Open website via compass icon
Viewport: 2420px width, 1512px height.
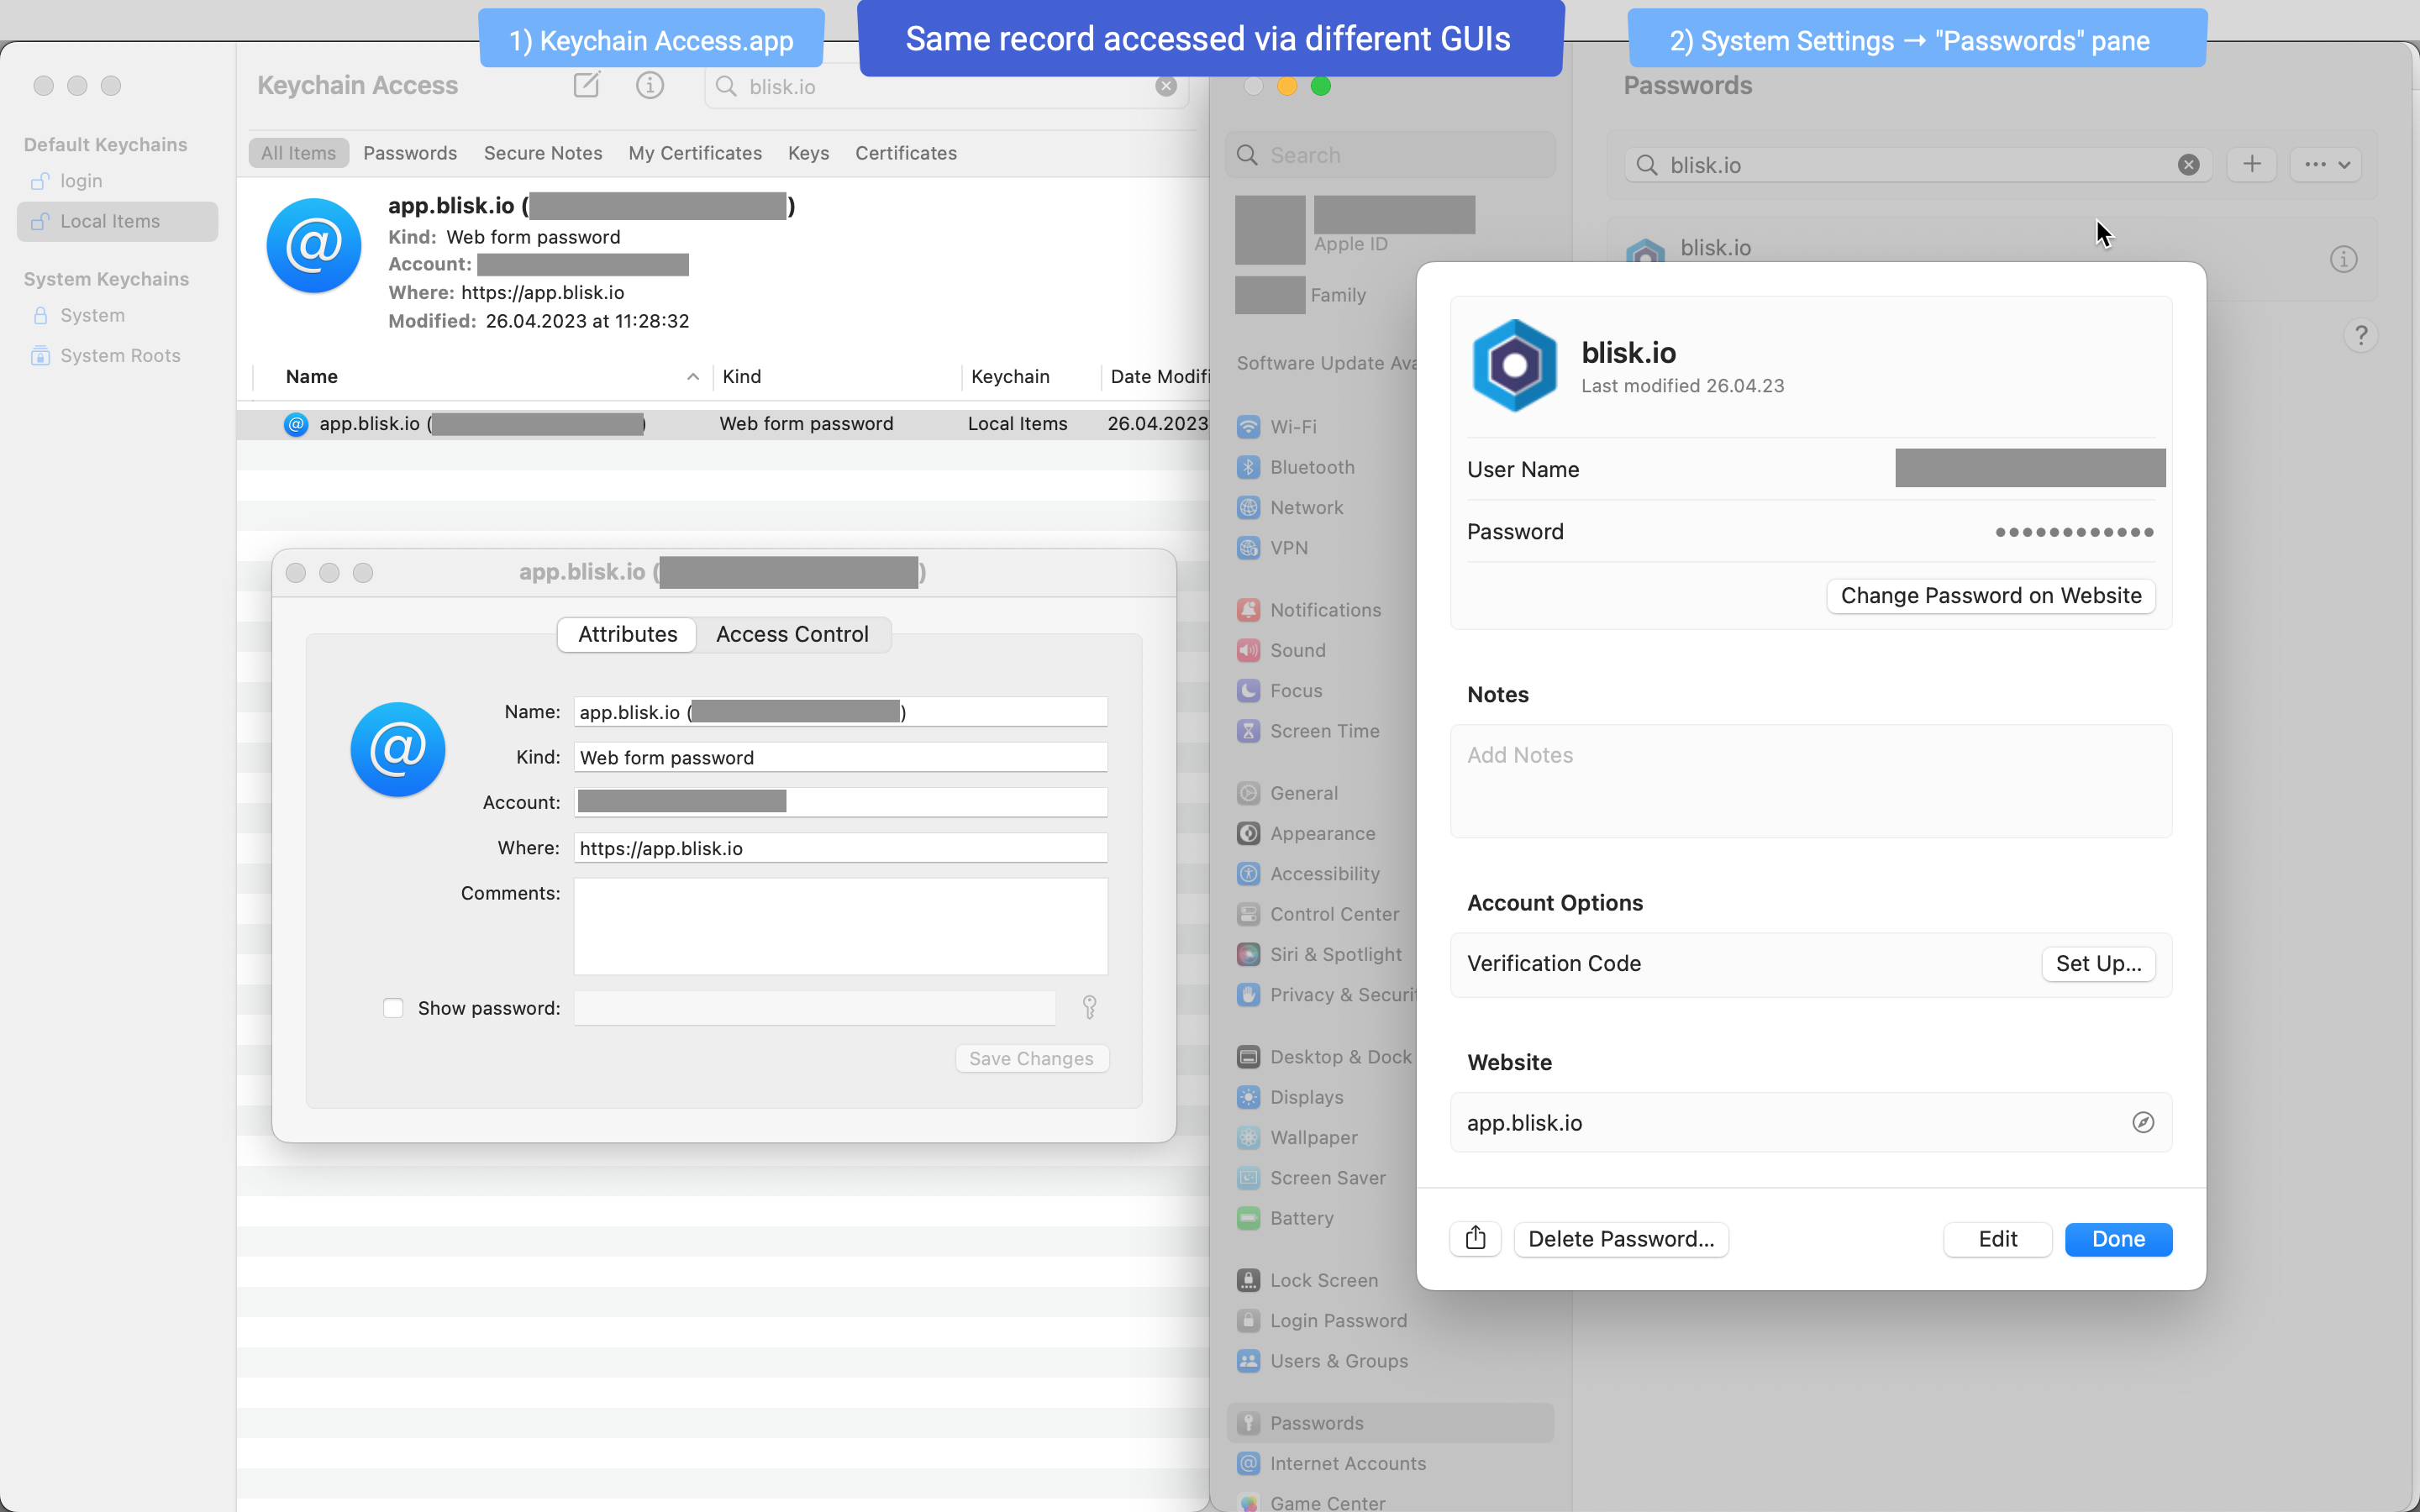coord(2142,1123)
